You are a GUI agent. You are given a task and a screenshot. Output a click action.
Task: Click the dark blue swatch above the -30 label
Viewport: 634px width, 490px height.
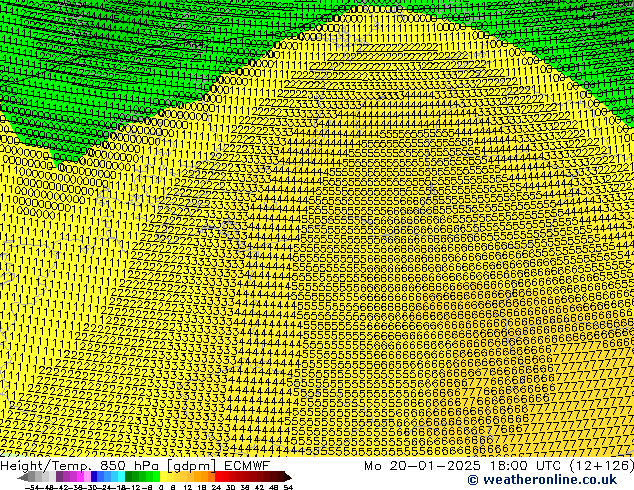pos(94,476)
